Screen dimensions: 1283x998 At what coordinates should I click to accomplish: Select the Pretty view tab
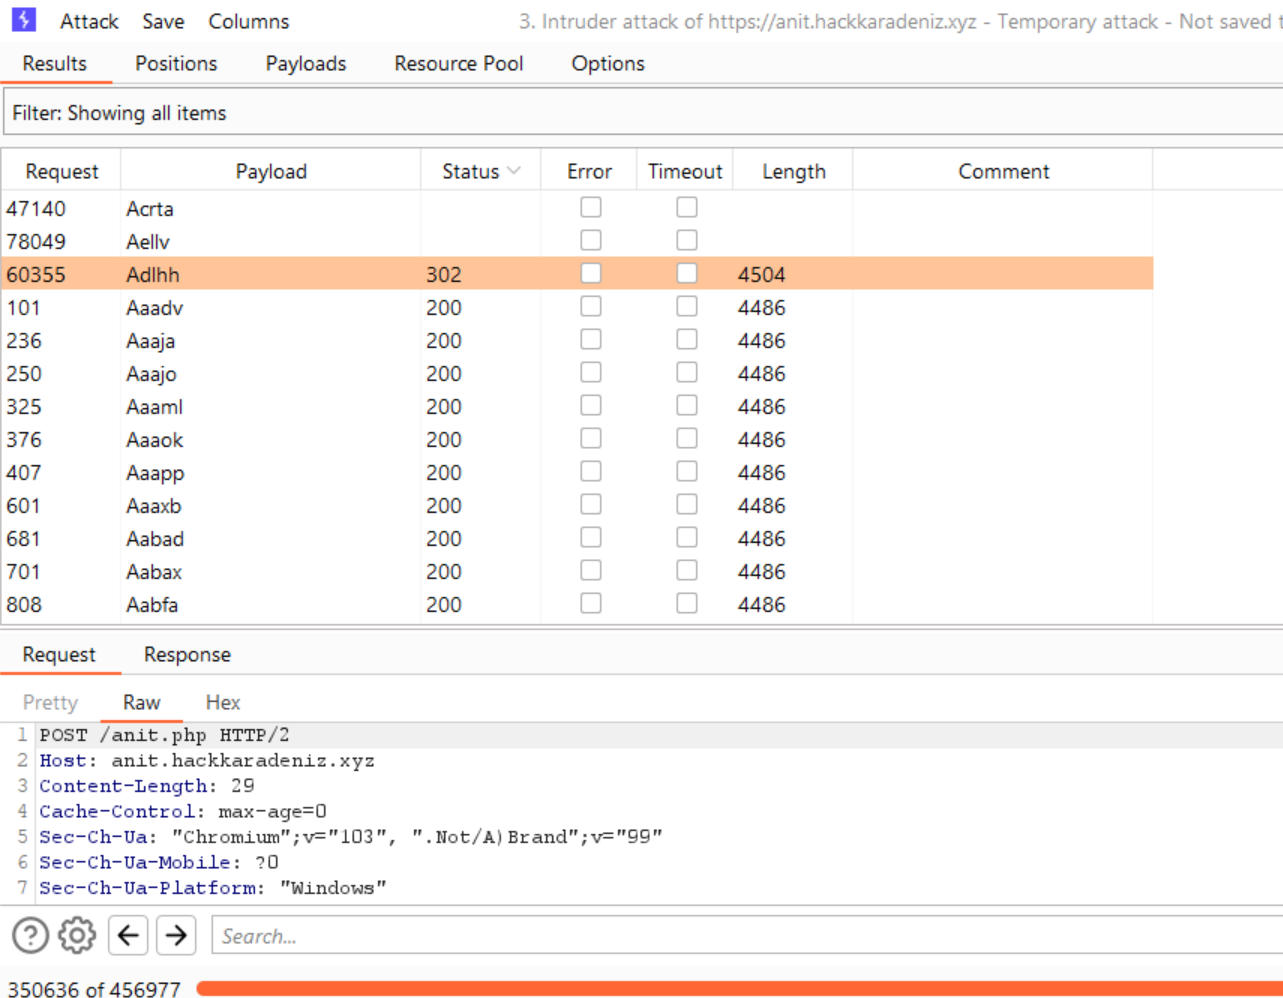click(x=50, y=702)
